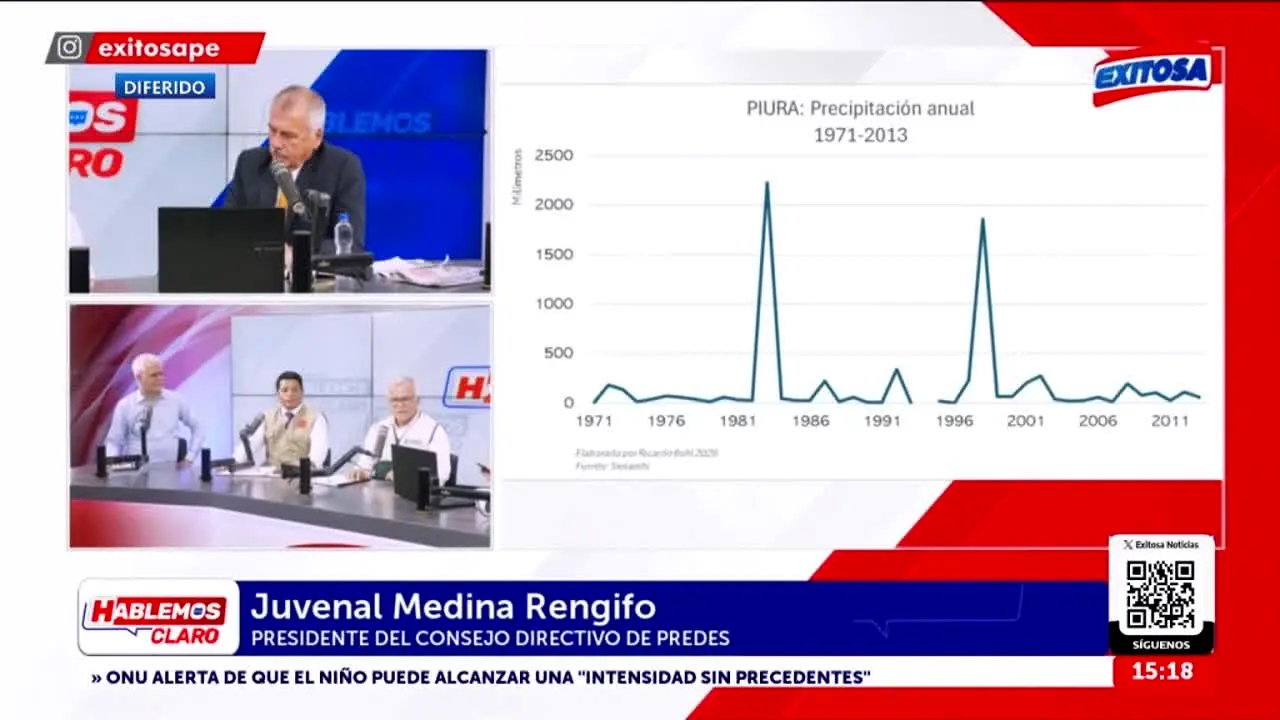This screenshot has height=720, width=1280.
Task: Click the chart title PIURA: Precipitación anual
Action: point(860,108)
